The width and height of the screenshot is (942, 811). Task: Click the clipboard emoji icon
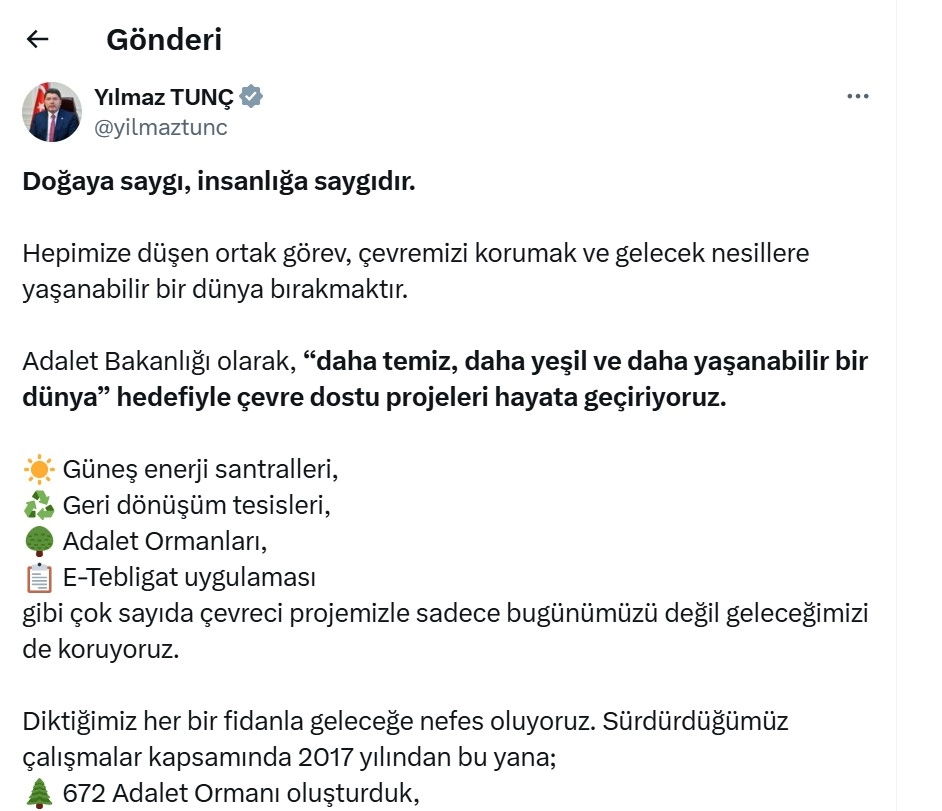(x=38, y=578)
